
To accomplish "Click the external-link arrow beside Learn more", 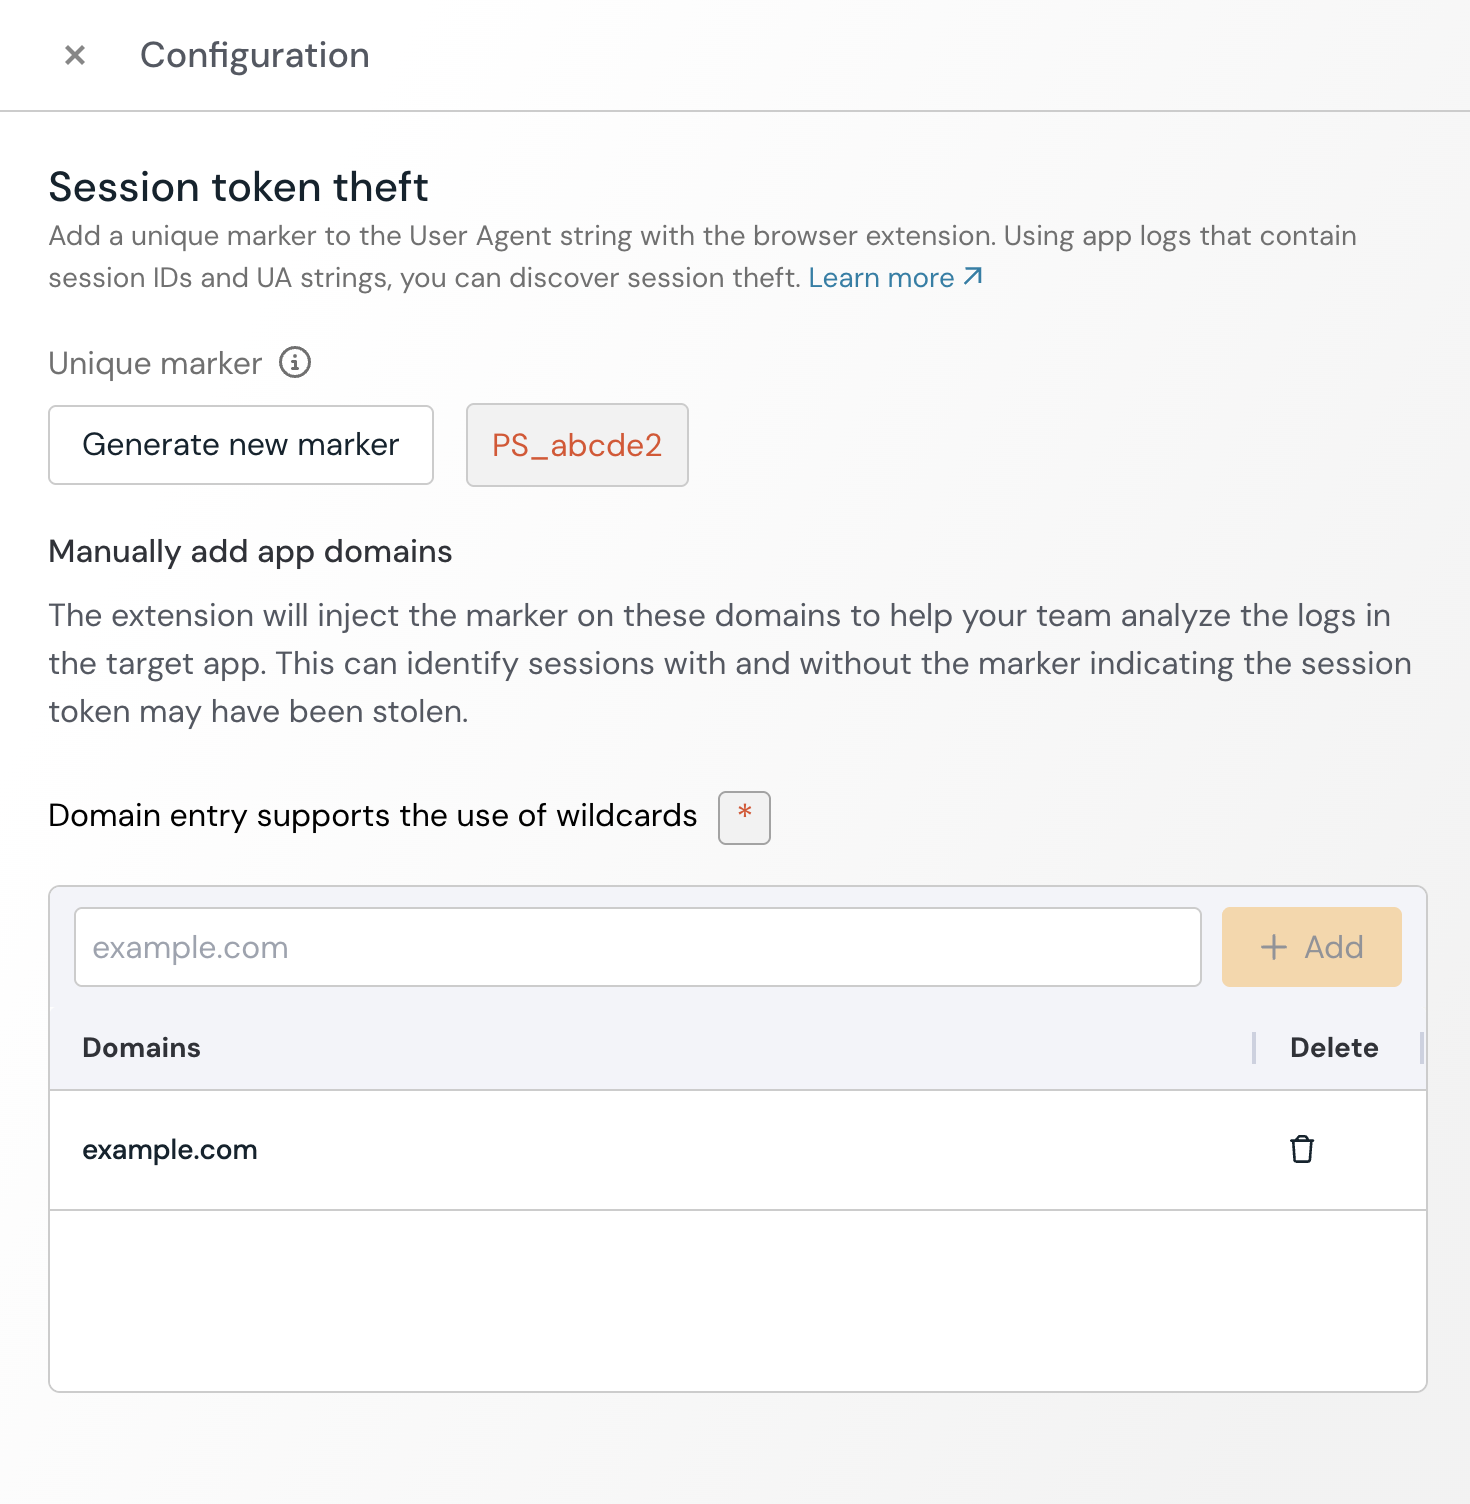I will click(x=973, y=277).
